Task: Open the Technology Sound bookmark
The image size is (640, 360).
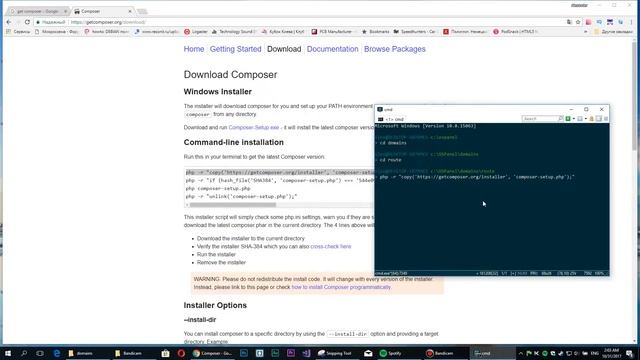Action: pyautogui.click(x=233, y=31)
